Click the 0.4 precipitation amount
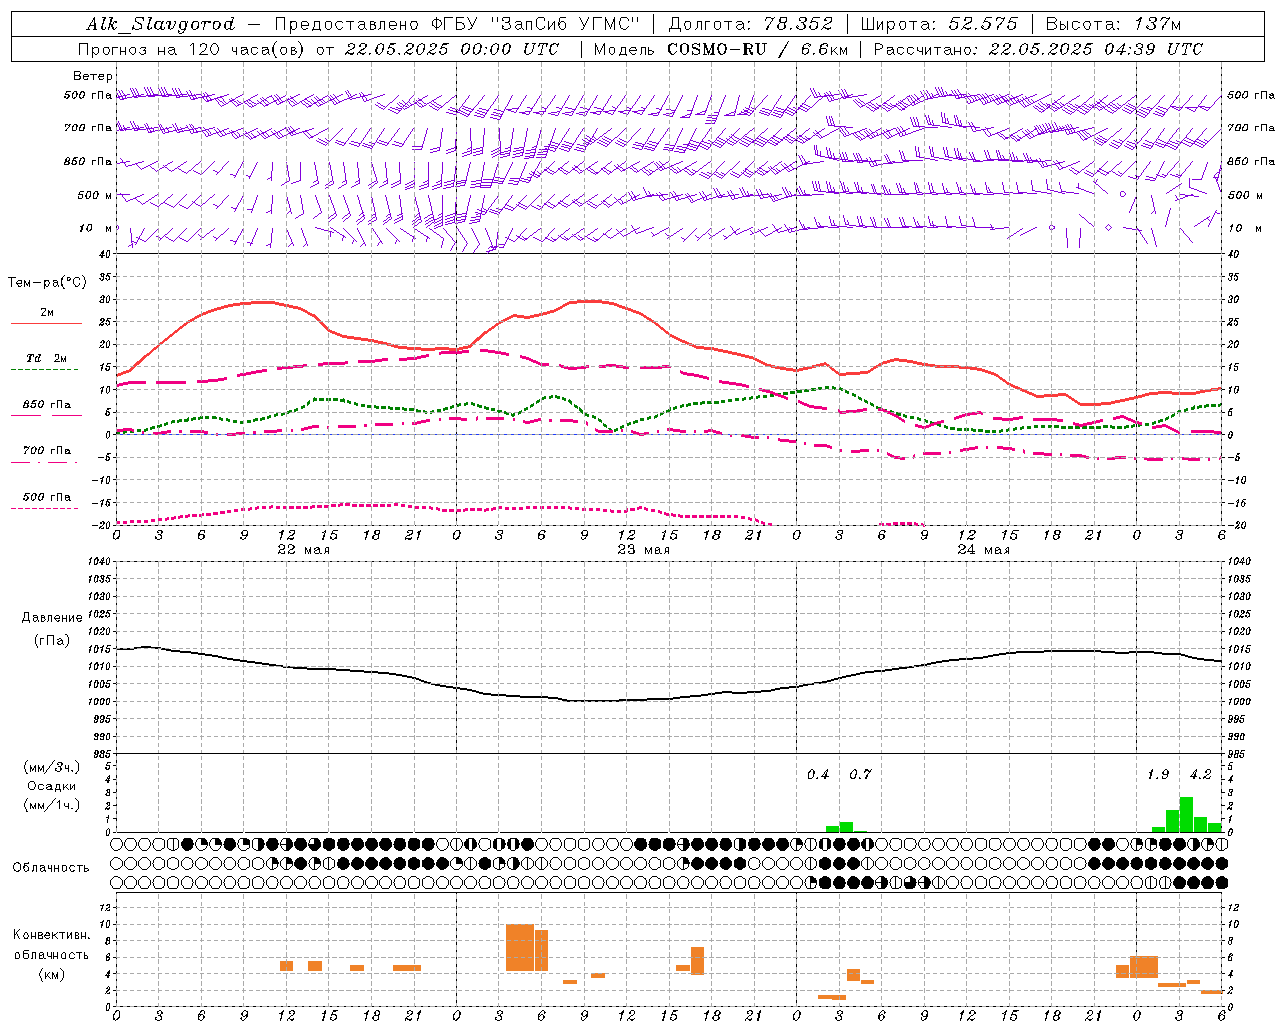The width and height of the screenshot is (1280, 1024). coord(818,775)
